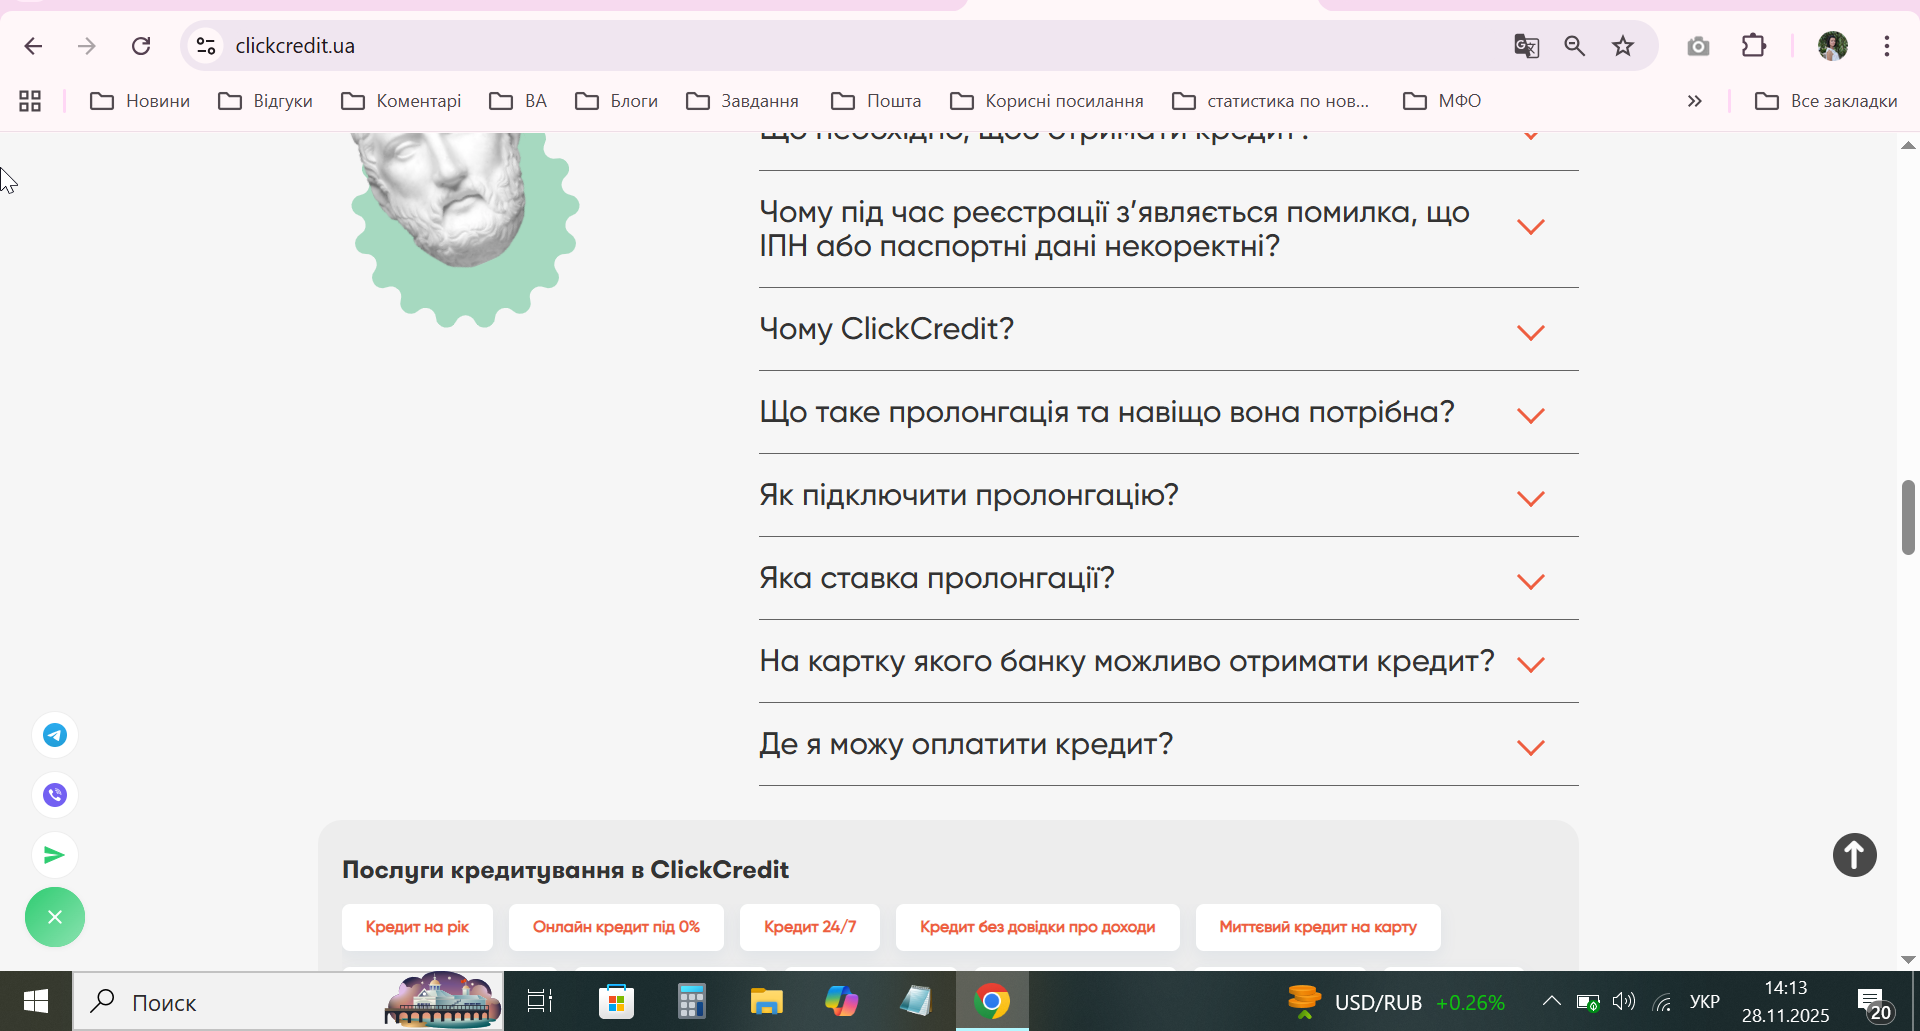Image resolution: width=1920 pixels, height=1031 pixels.
Task: Click the "Кредит 24/7" link
Action: (x=810, y=927)
